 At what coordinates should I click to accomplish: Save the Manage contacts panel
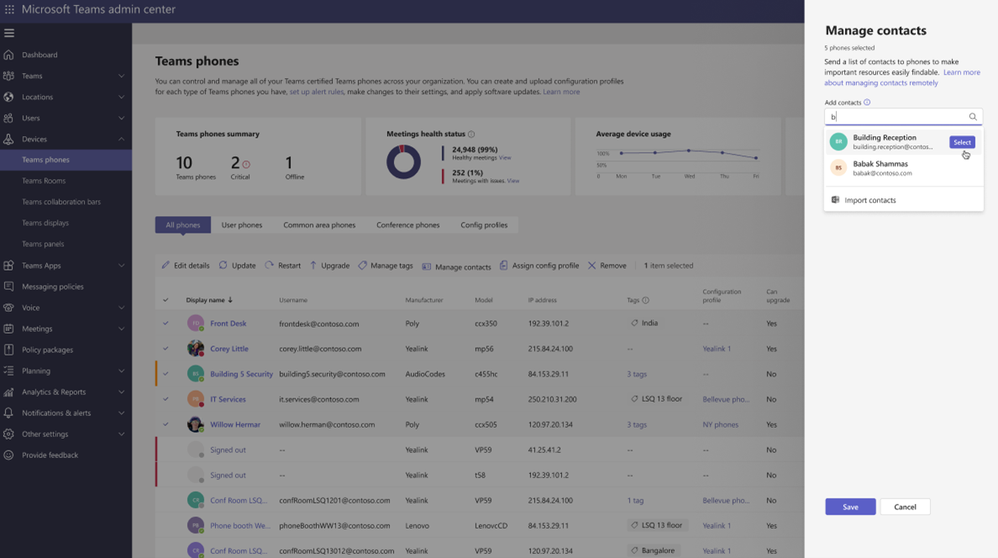click(850, 506)
